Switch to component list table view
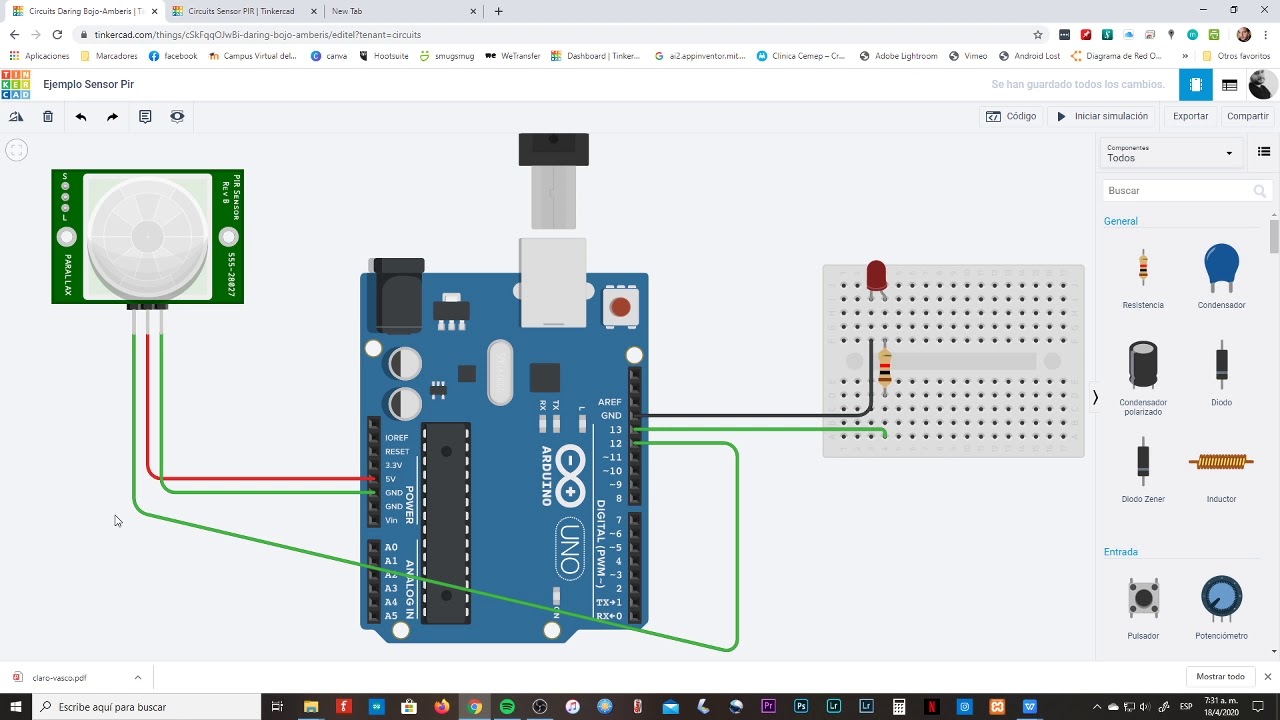Viewport: 1280px width, 720px height. coord(1230,85)
